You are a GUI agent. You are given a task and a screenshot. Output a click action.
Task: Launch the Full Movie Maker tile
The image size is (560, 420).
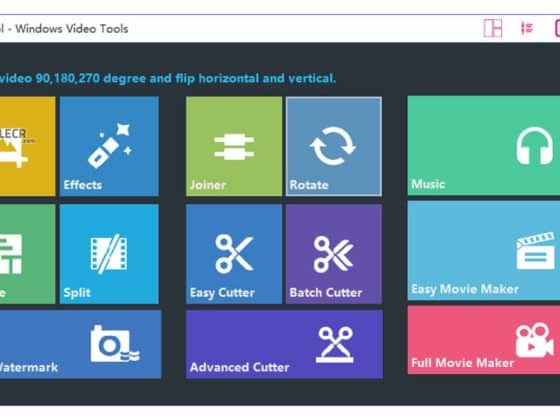484,340
